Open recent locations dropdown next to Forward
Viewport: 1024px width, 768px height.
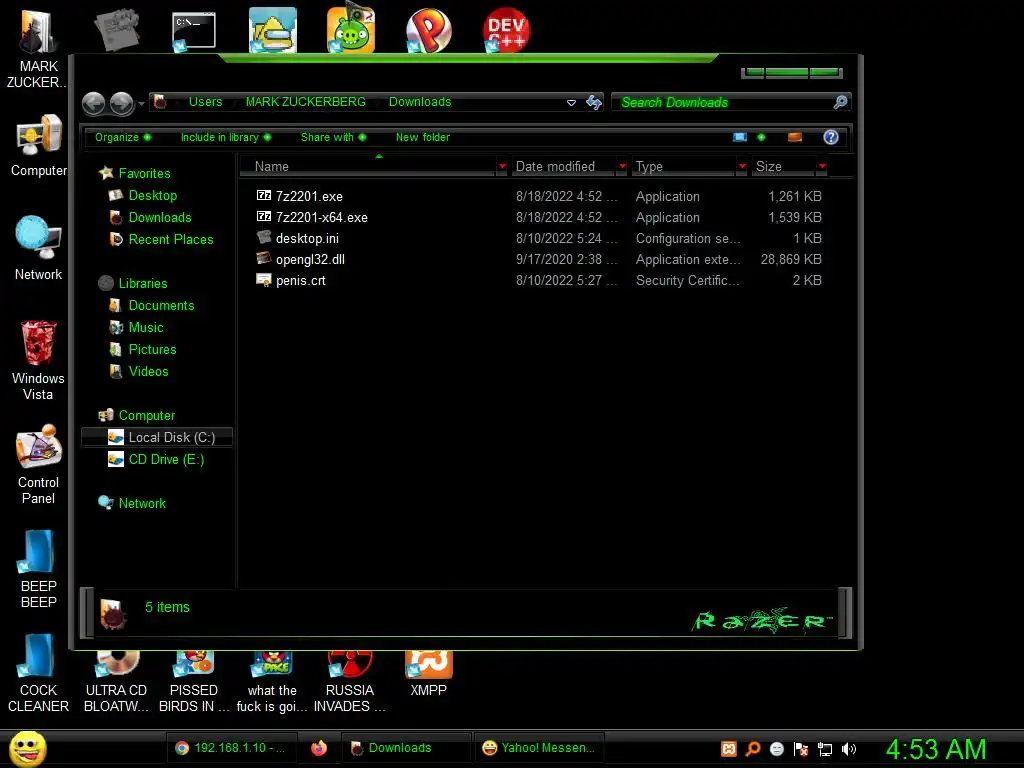(x=141, y=103)
